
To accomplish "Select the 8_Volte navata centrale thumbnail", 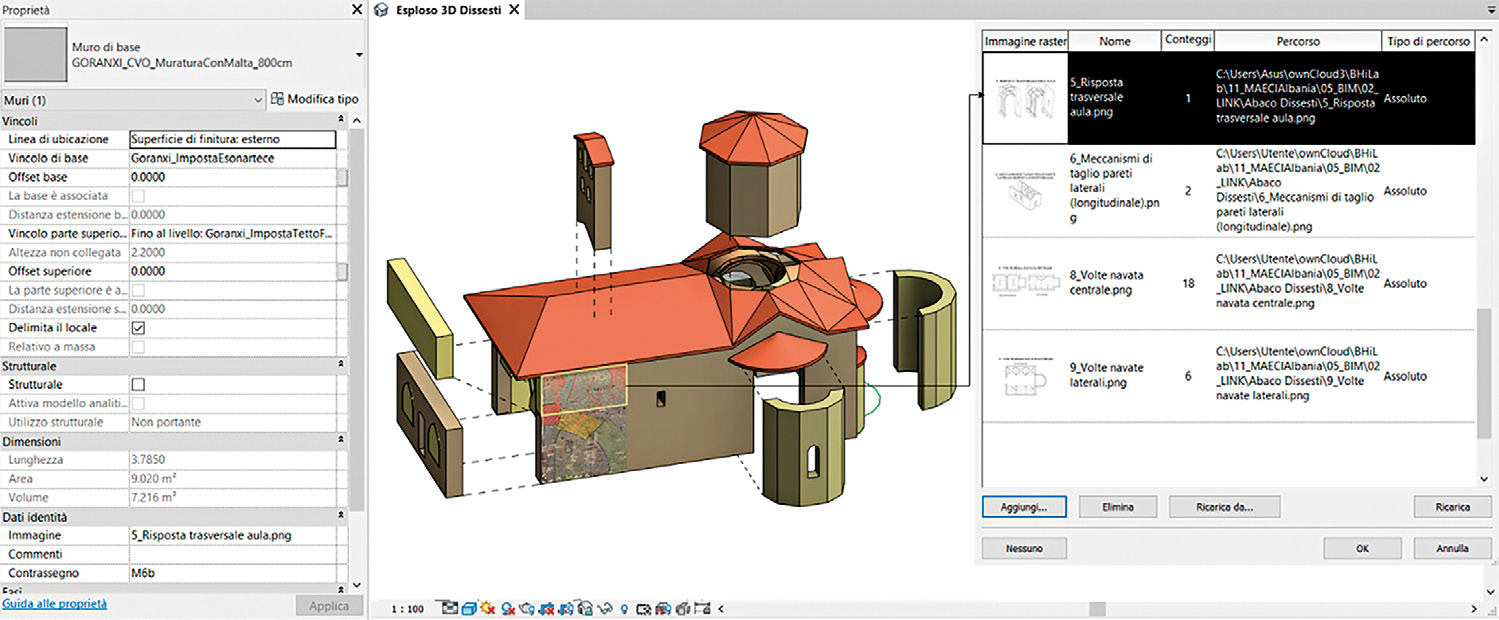I will pos(1025,283).
